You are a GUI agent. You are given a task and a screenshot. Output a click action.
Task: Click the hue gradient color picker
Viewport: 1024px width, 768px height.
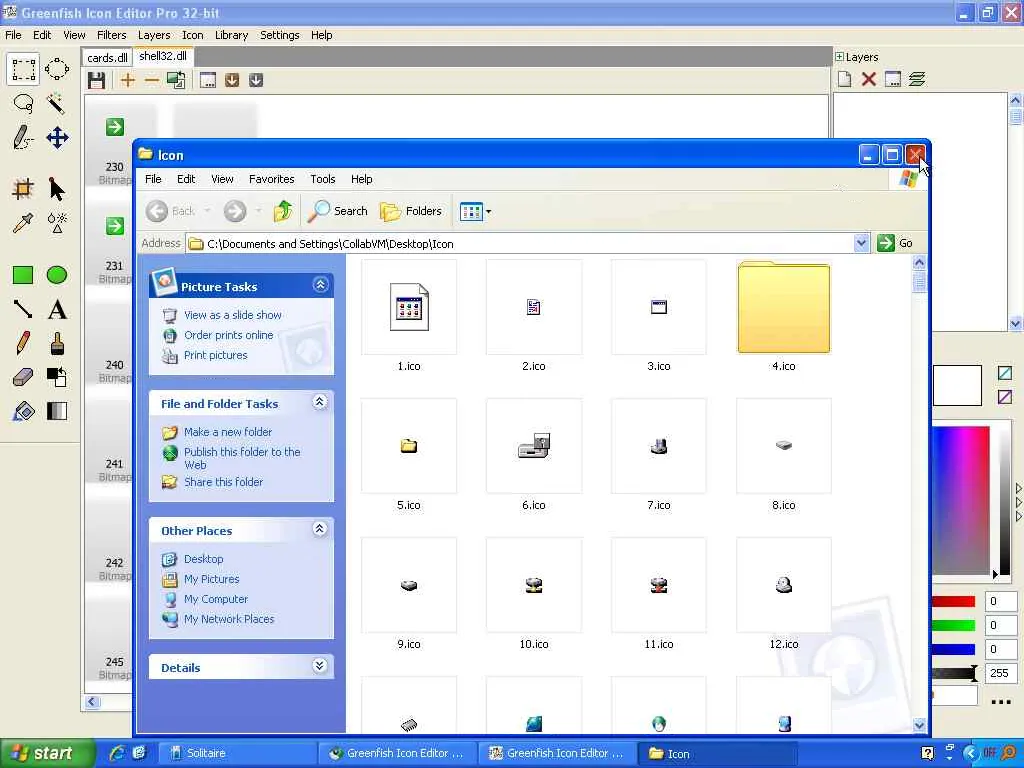[961, 501]
